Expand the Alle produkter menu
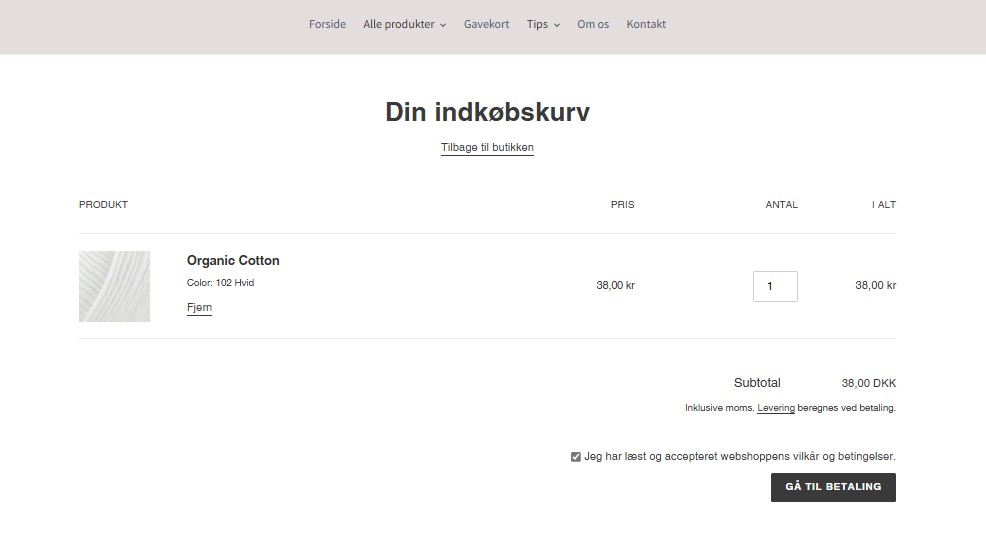The image size is (986, 533). coord(399,24)
